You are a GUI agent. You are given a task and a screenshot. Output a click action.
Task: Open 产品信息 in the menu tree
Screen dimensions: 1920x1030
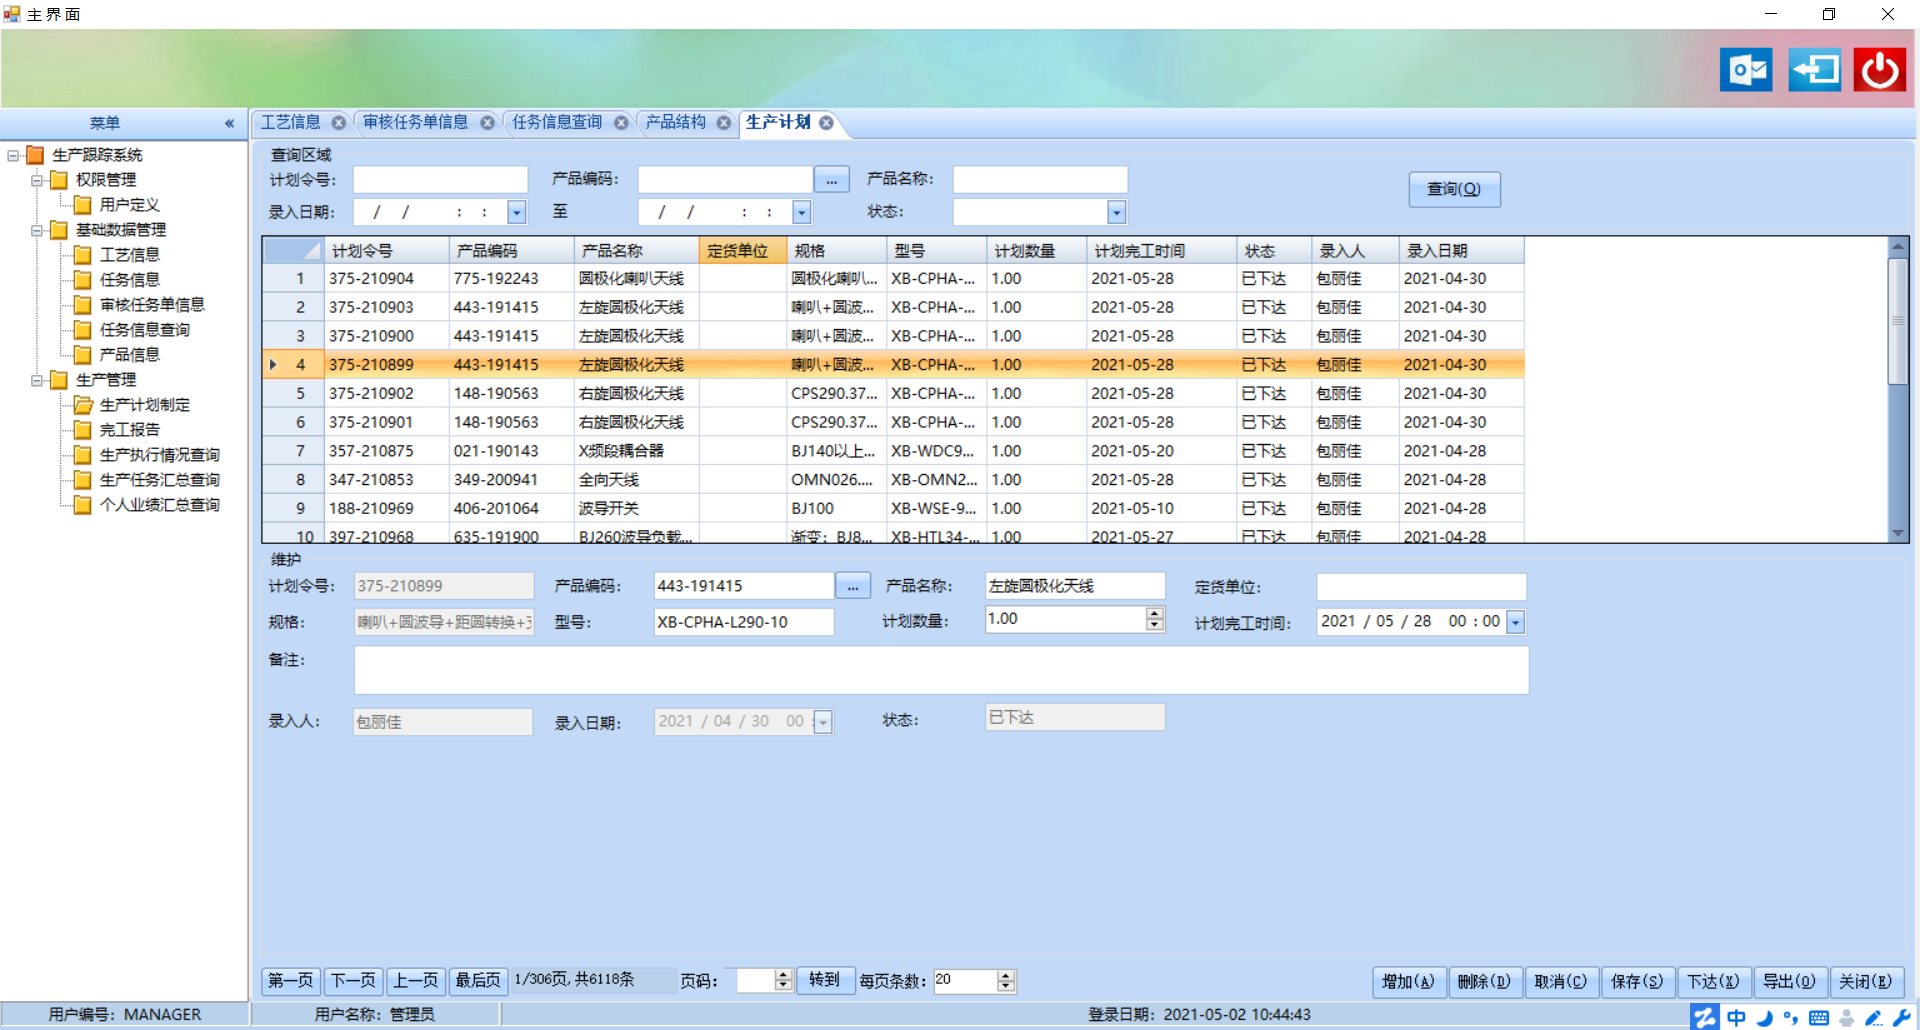click(130, 355)
